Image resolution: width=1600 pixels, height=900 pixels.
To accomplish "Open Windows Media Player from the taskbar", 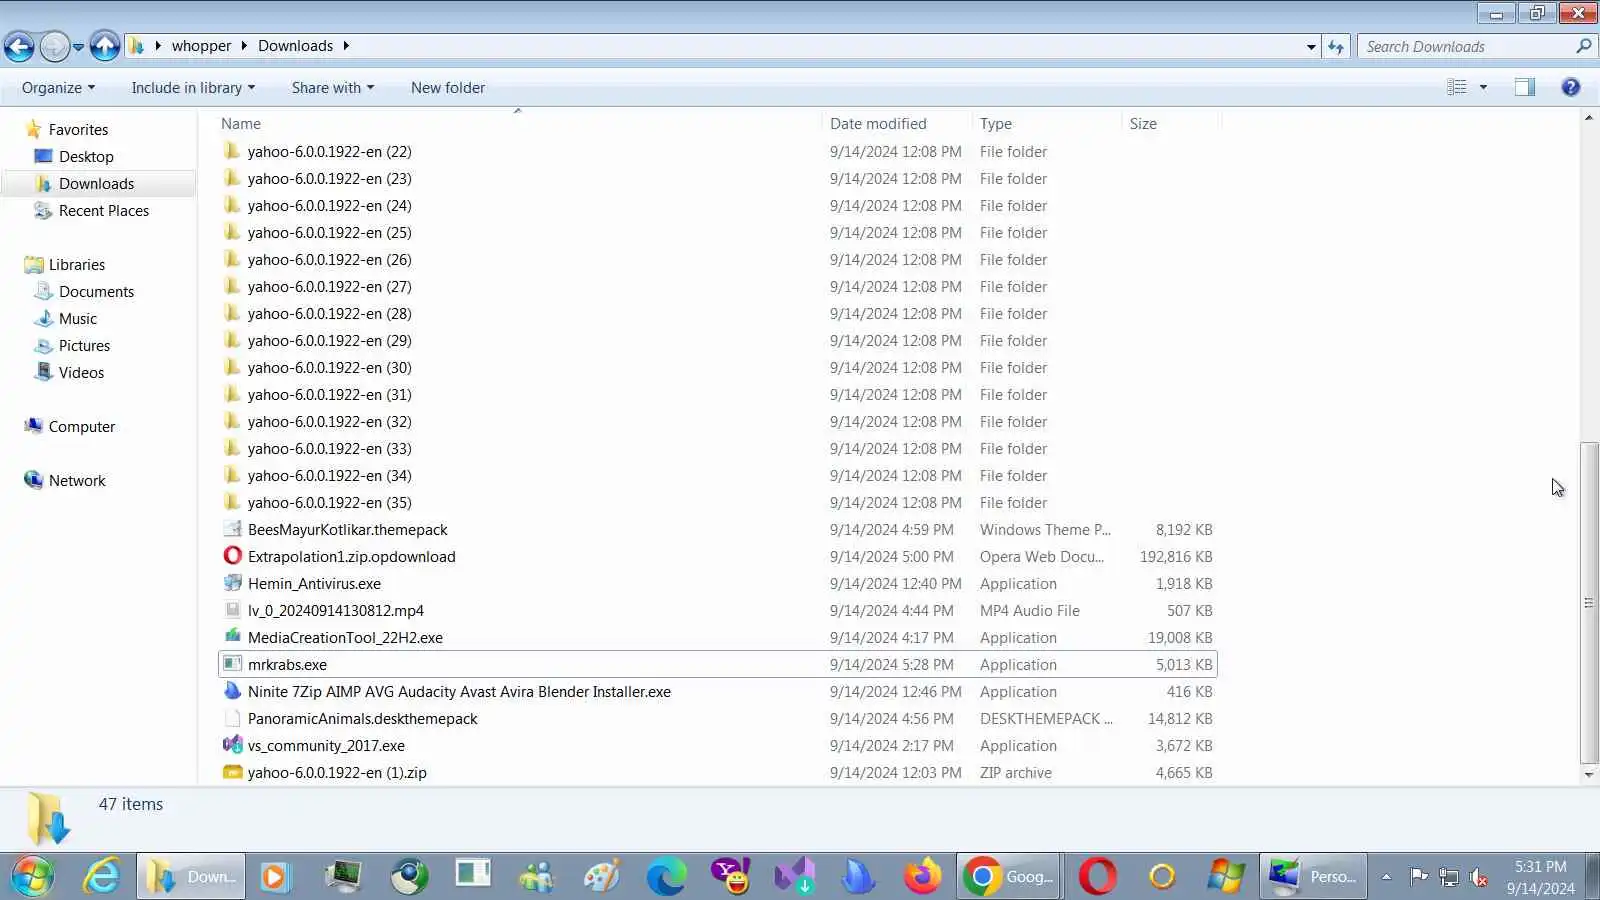I will tap(274, 877).
